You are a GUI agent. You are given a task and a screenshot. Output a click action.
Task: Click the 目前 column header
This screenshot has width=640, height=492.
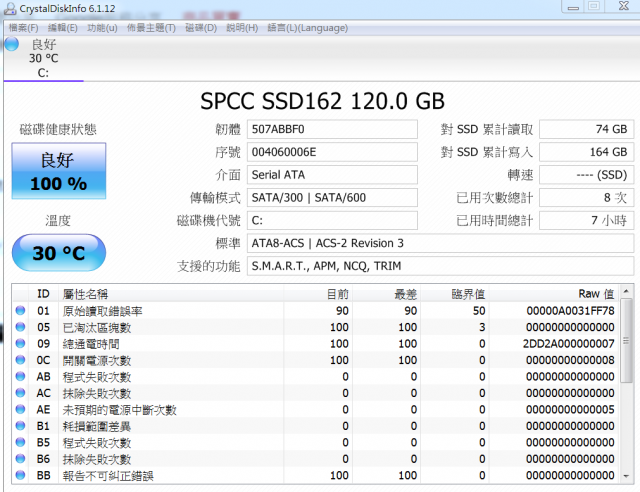click(318, 294)
